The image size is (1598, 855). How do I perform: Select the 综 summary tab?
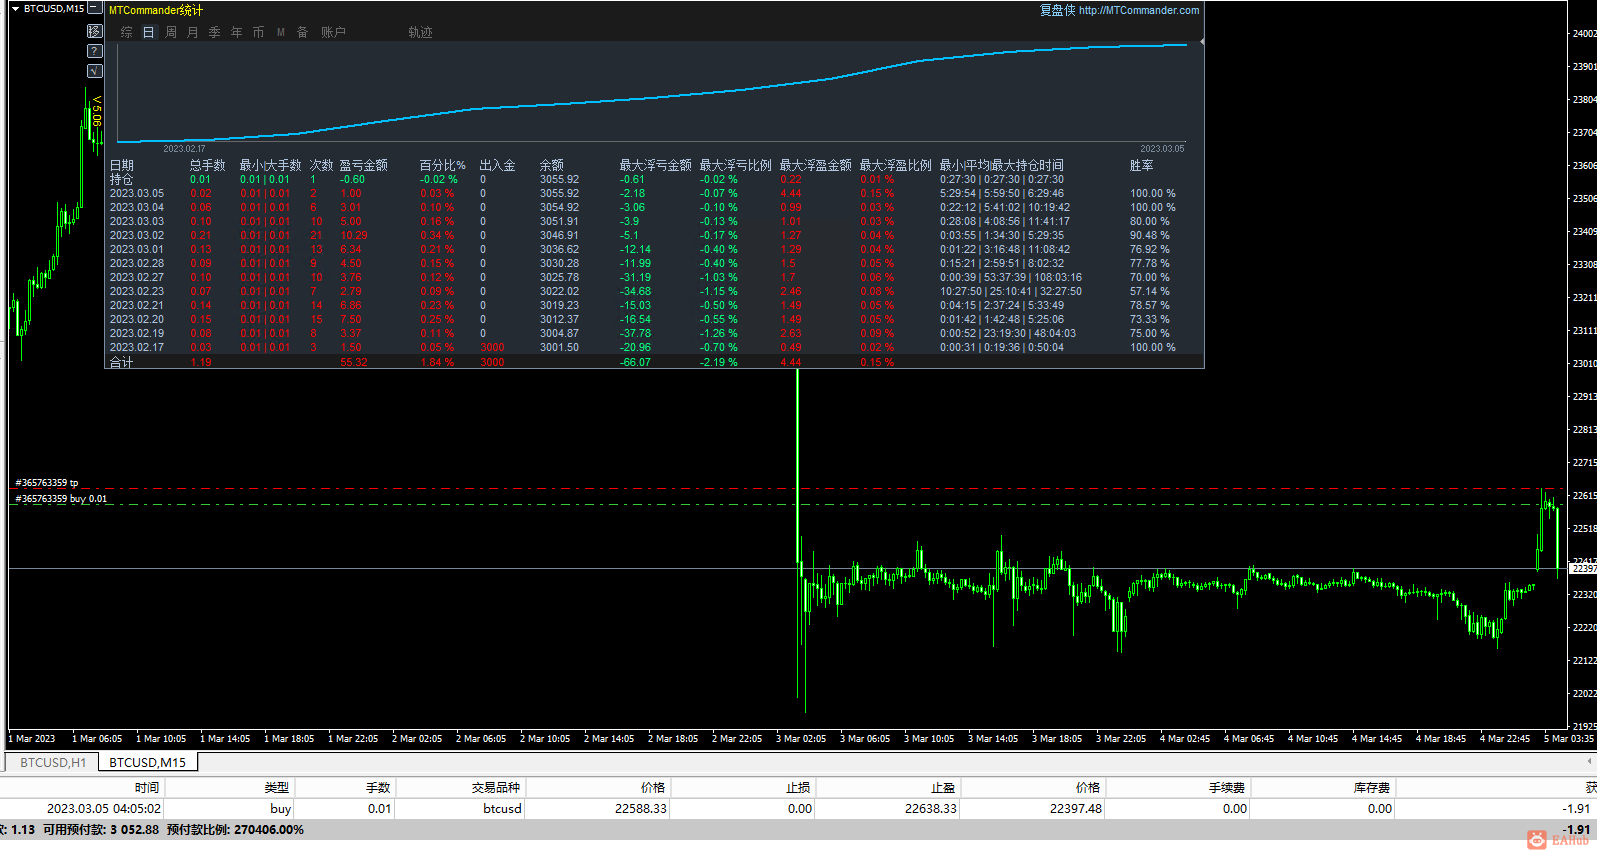[127, 32]
